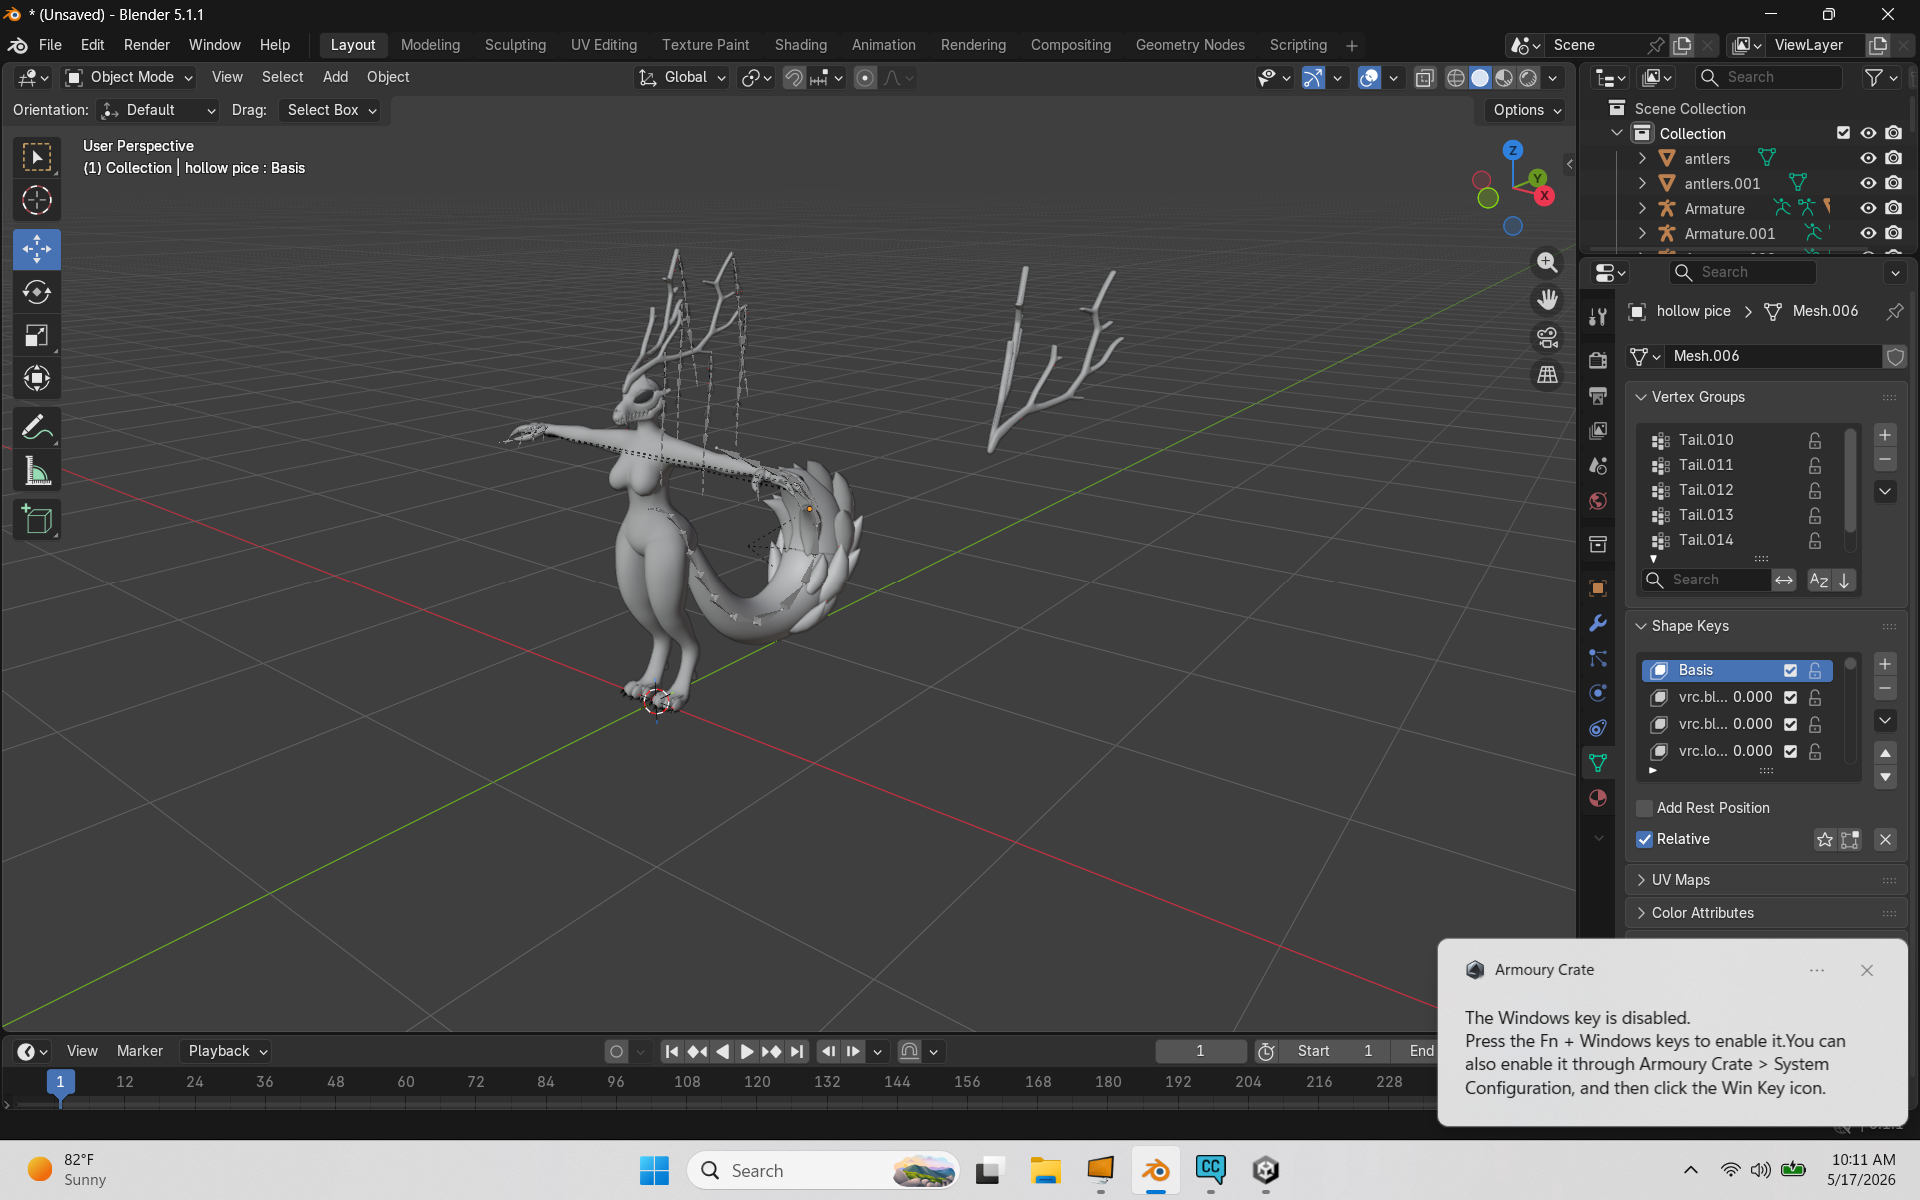The image size is (1920, 1200).
Task: Select the 3D Cursor tool
Action: (x=37, y=200)
